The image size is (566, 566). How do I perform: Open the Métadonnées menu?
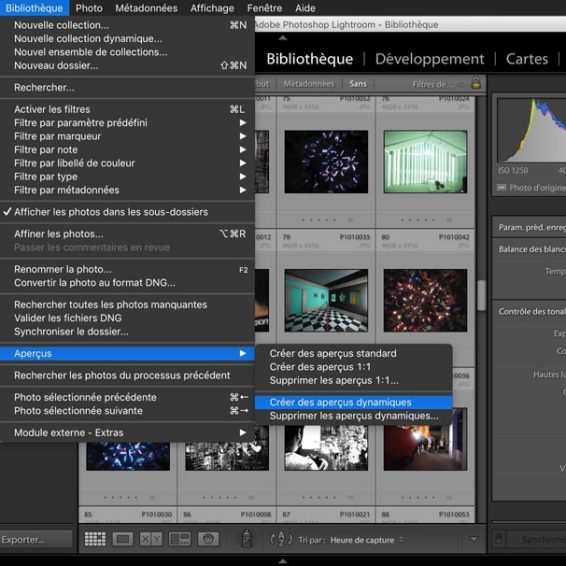click(146, 8)
